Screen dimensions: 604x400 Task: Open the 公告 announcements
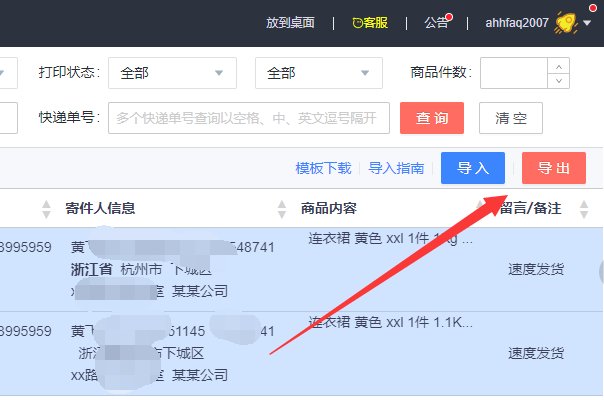click(x=436, y=23)
